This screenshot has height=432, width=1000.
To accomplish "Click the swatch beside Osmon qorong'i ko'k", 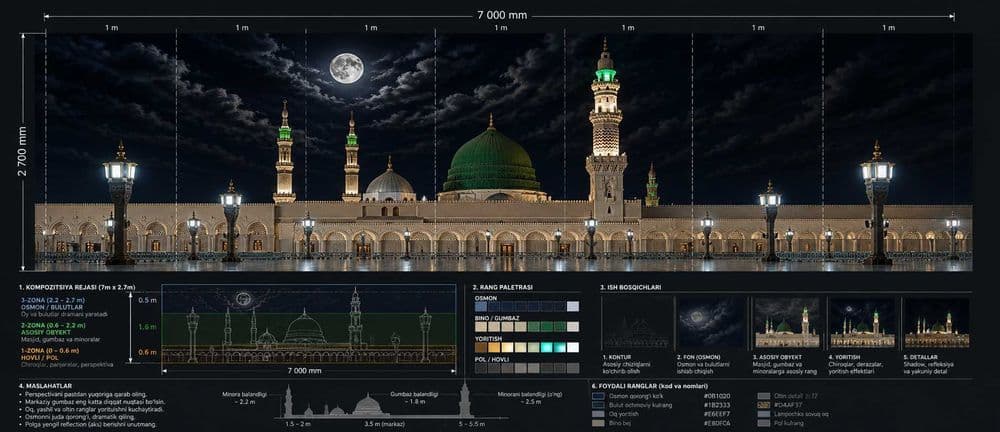I will pyautogui.click(x=598, y=396).
